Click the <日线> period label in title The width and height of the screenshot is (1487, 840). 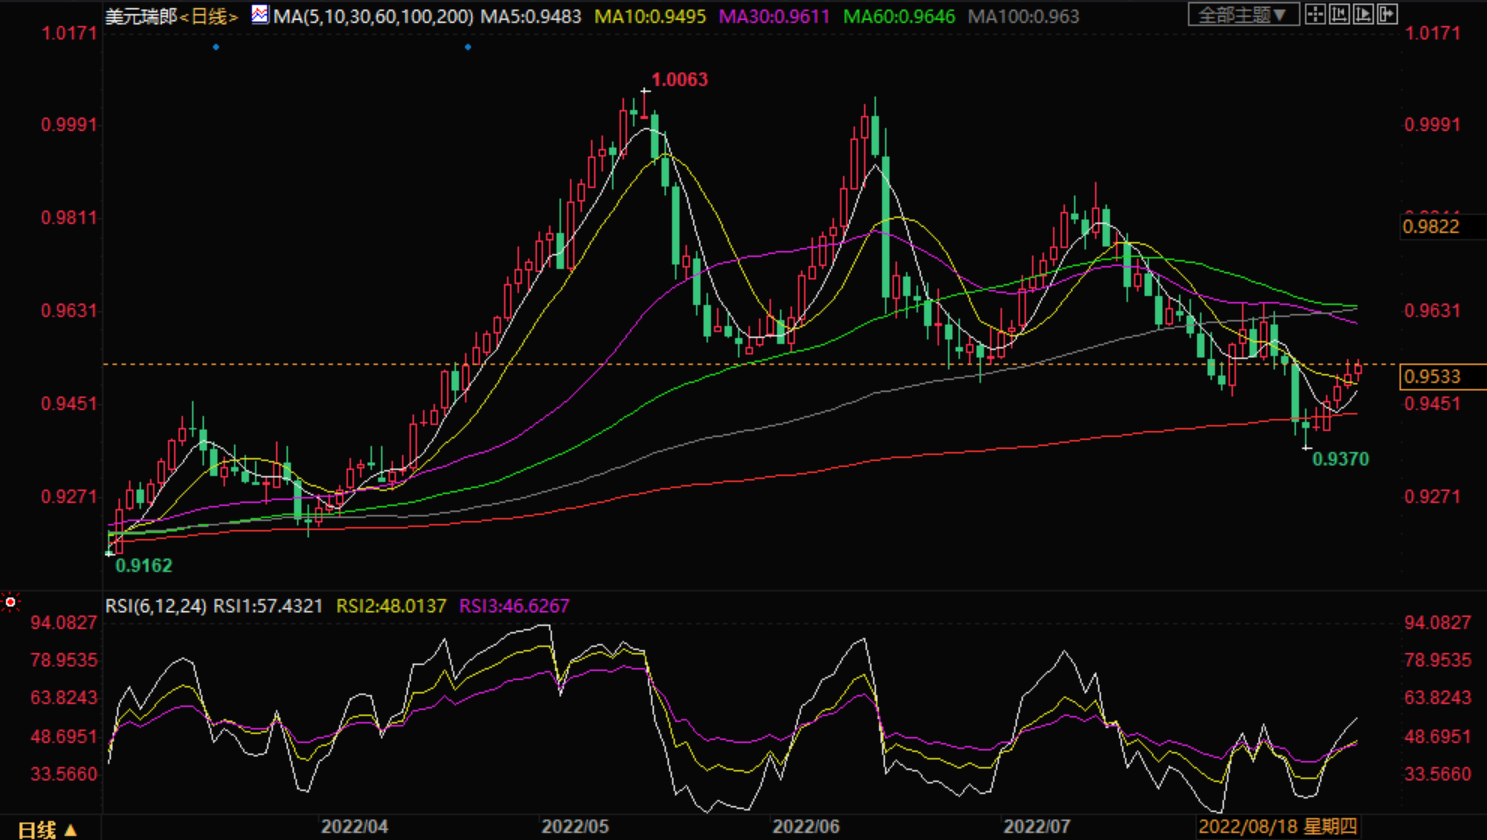(209, 17)
